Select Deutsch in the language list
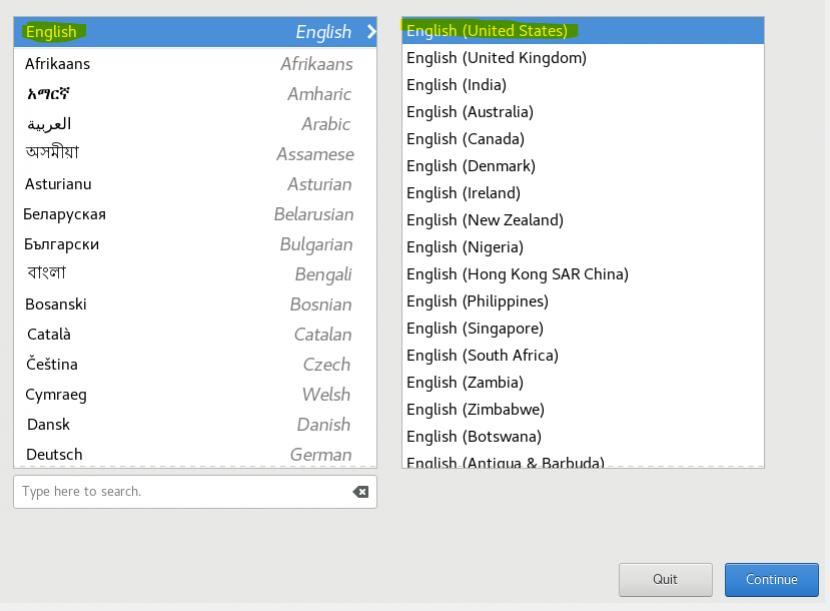This screenshot has width=830, height=611. pyautogui.click(x=195, y=454)
